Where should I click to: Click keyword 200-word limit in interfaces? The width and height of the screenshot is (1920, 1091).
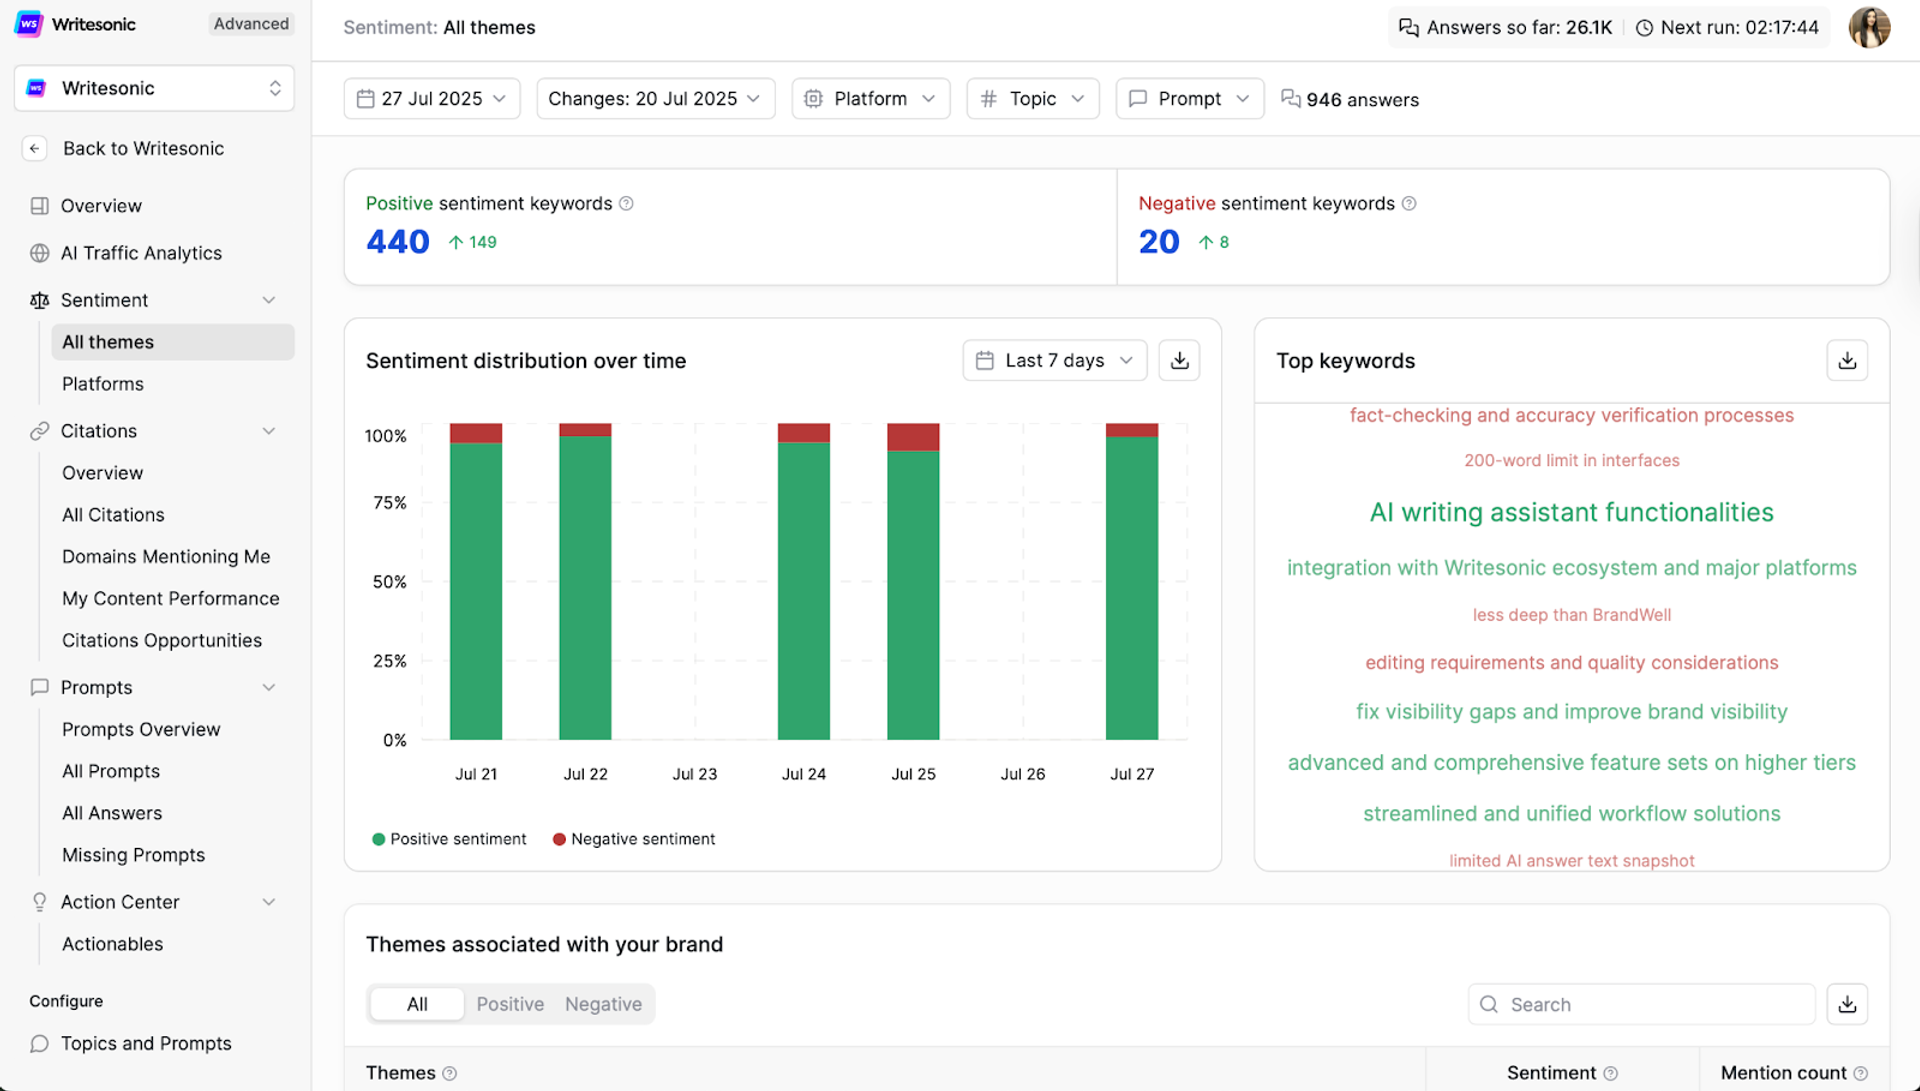pos(1571,461)
